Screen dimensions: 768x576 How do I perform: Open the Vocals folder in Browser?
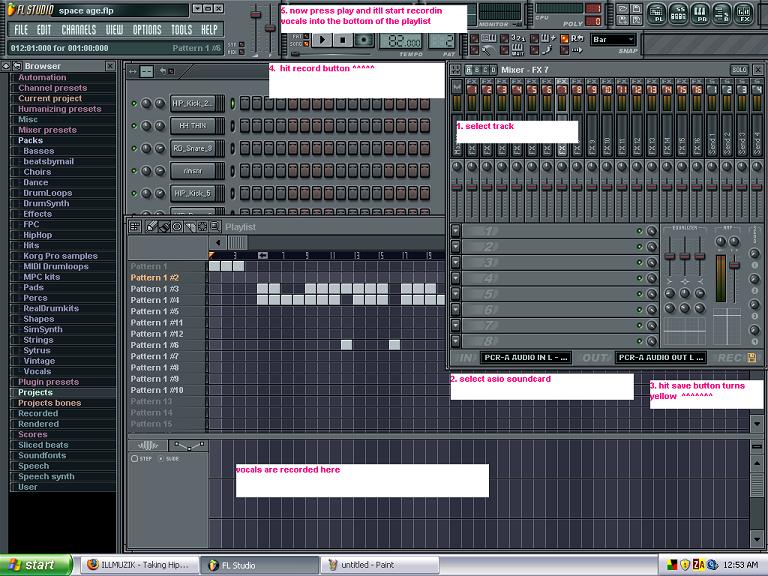point(37,371)
